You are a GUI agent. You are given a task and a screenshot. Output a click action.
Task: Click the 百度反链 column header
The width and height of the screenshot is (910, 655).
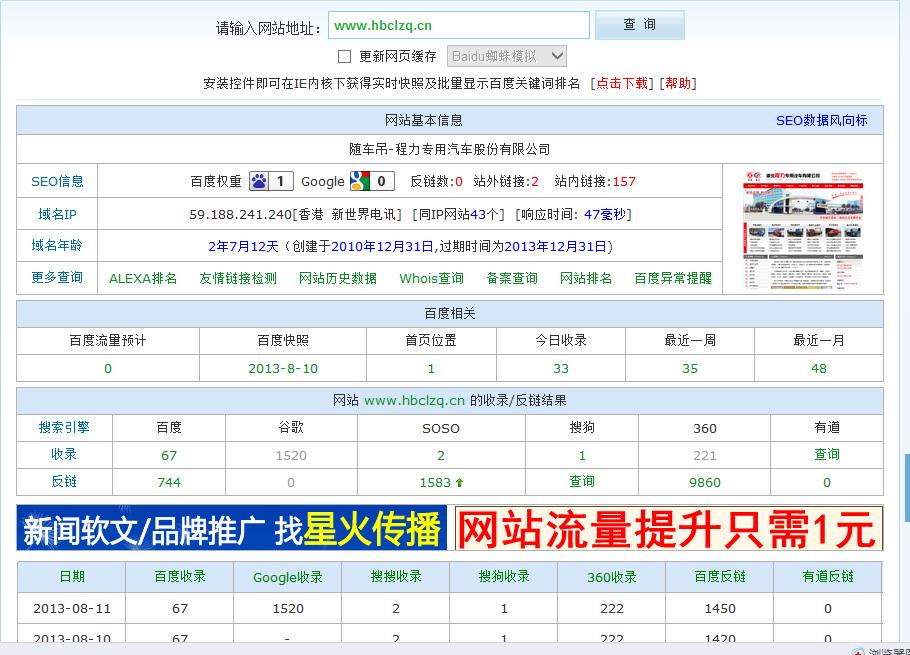point(720,577)
